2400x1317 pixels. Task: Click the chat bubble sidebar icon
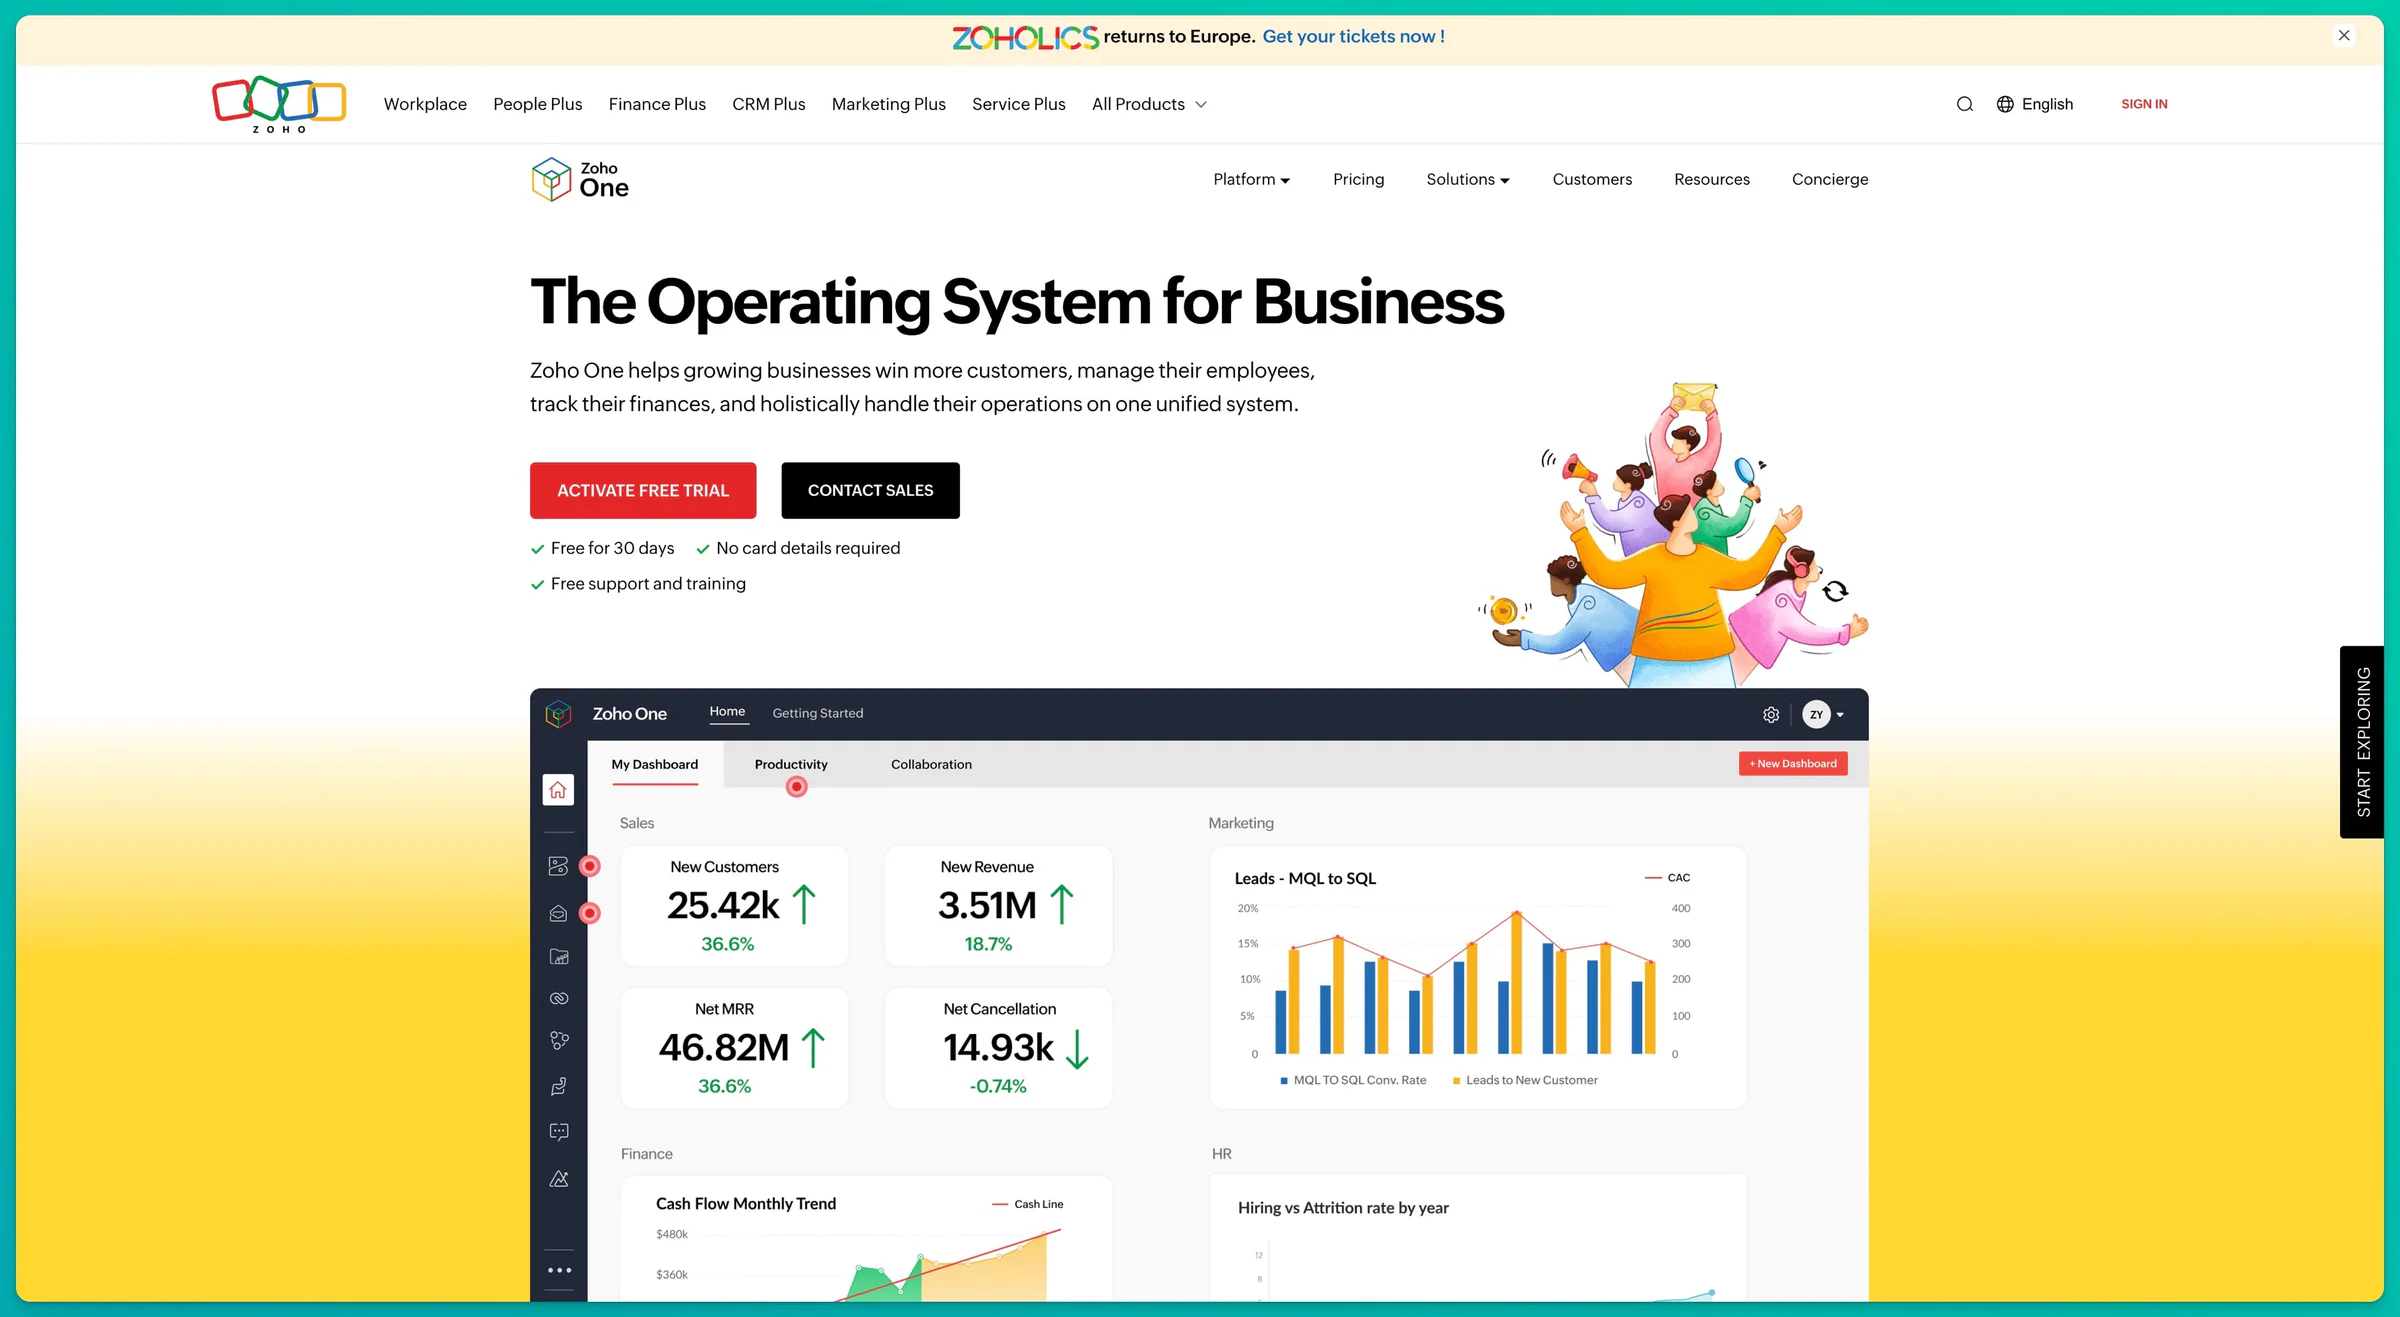(559, 1132)
